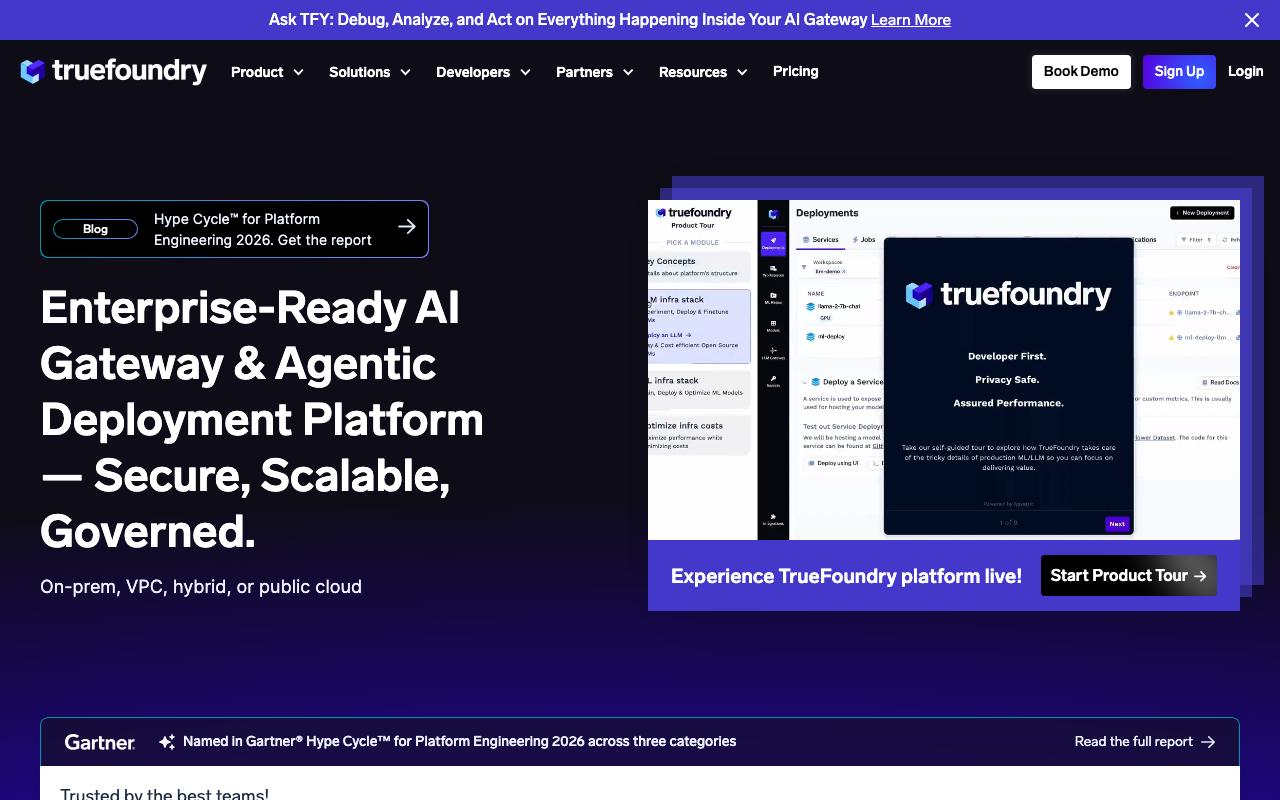The width and height of the screenshot is (1280, 800).
Task: Open Workspaces icon in product tour sidebar
Action: (x=773, y=270)
